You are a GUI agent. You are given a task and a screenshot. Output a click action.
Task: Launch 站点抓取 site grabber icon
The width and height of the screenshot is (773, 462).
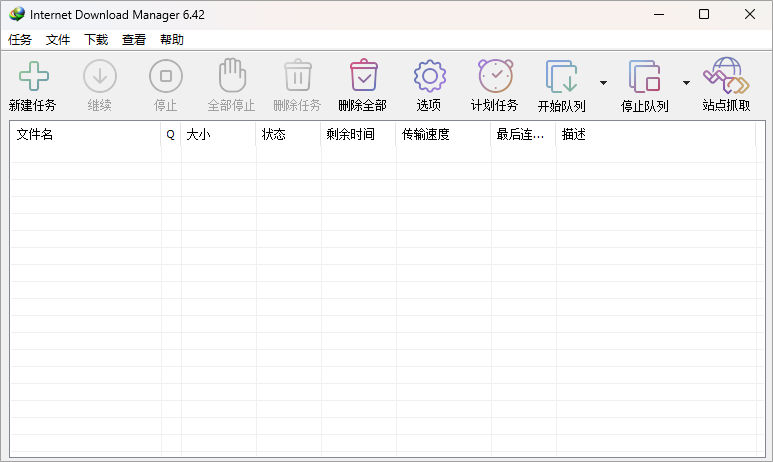[x=726, y=75]
